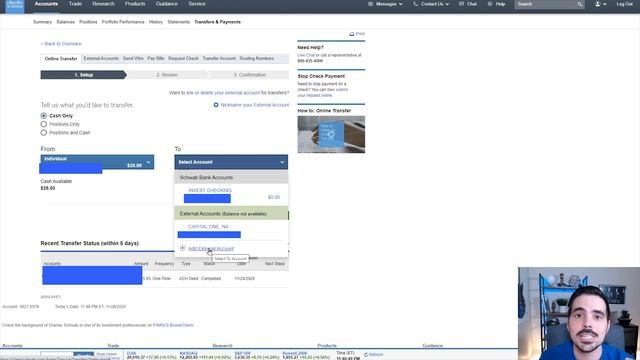Switch to the Transfer Account tab
This screenshot has width=640, height=360.
(219, 59)
